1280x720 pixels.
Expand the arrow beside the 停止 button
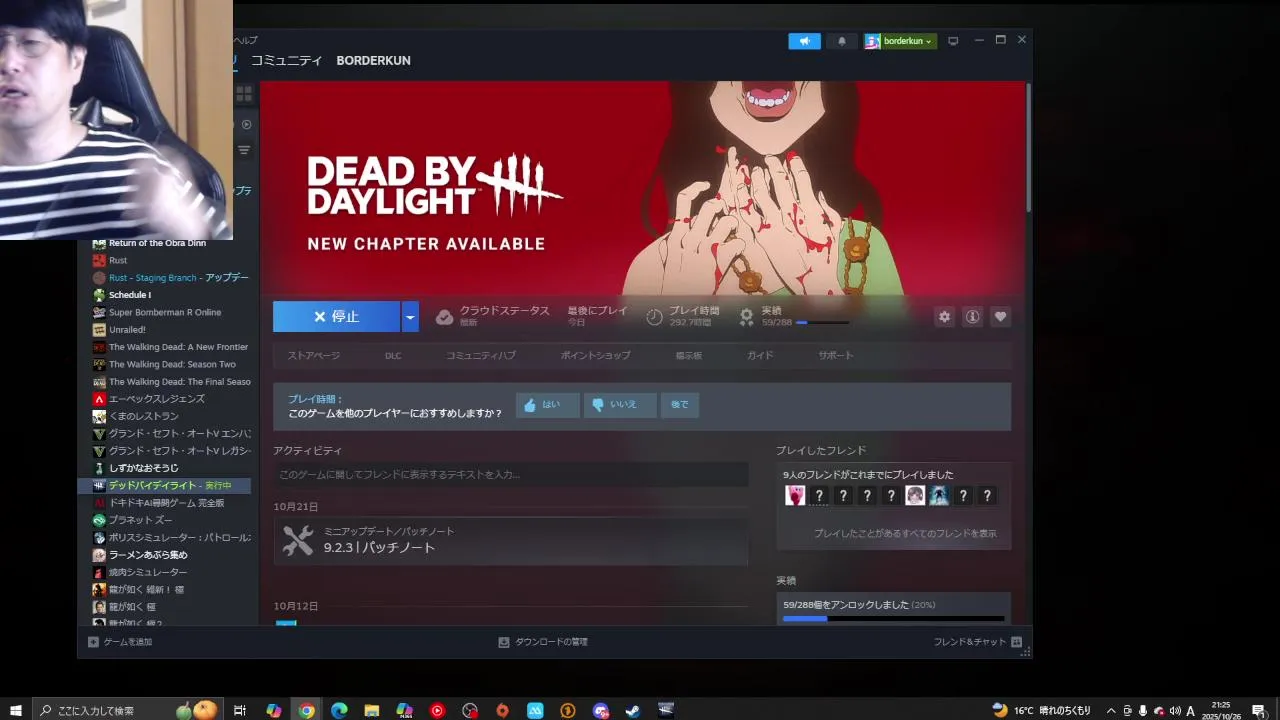pos(410,316)
